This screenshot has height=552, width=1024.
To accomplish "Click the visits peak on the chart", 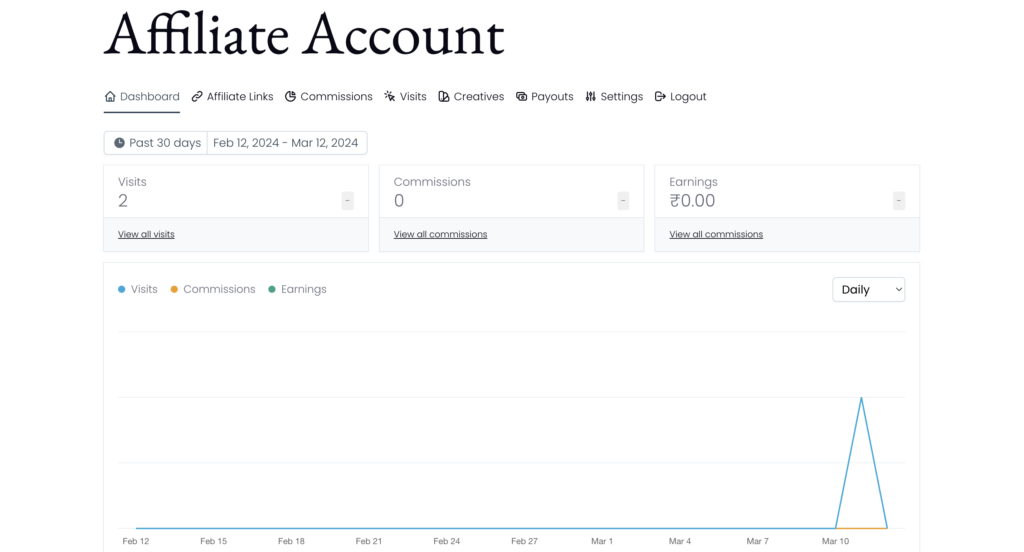I will 861,398.
